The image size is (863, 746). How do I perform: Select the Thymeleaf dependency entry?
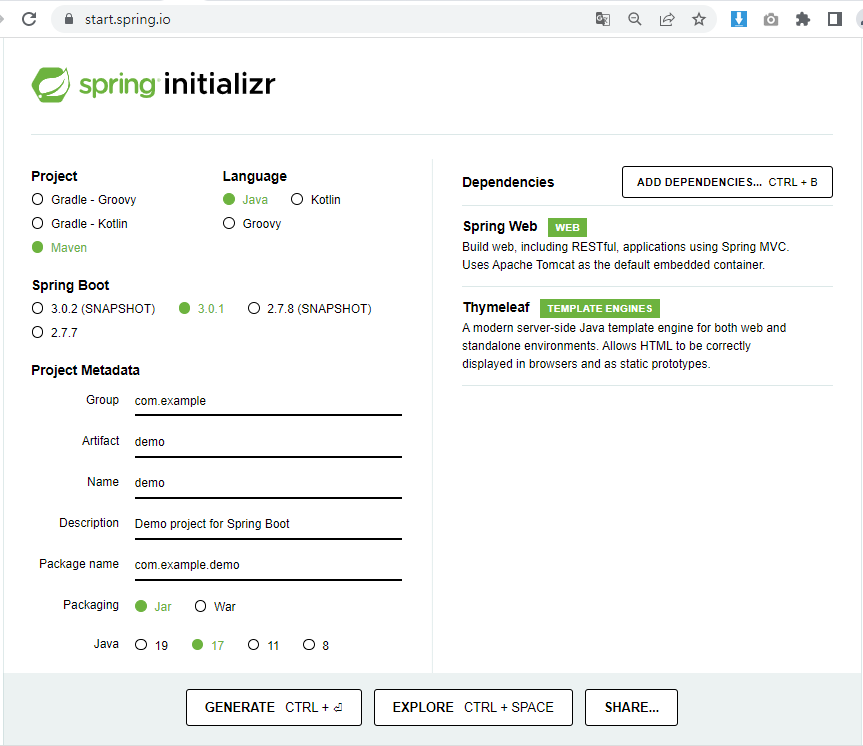coord(647,335)
